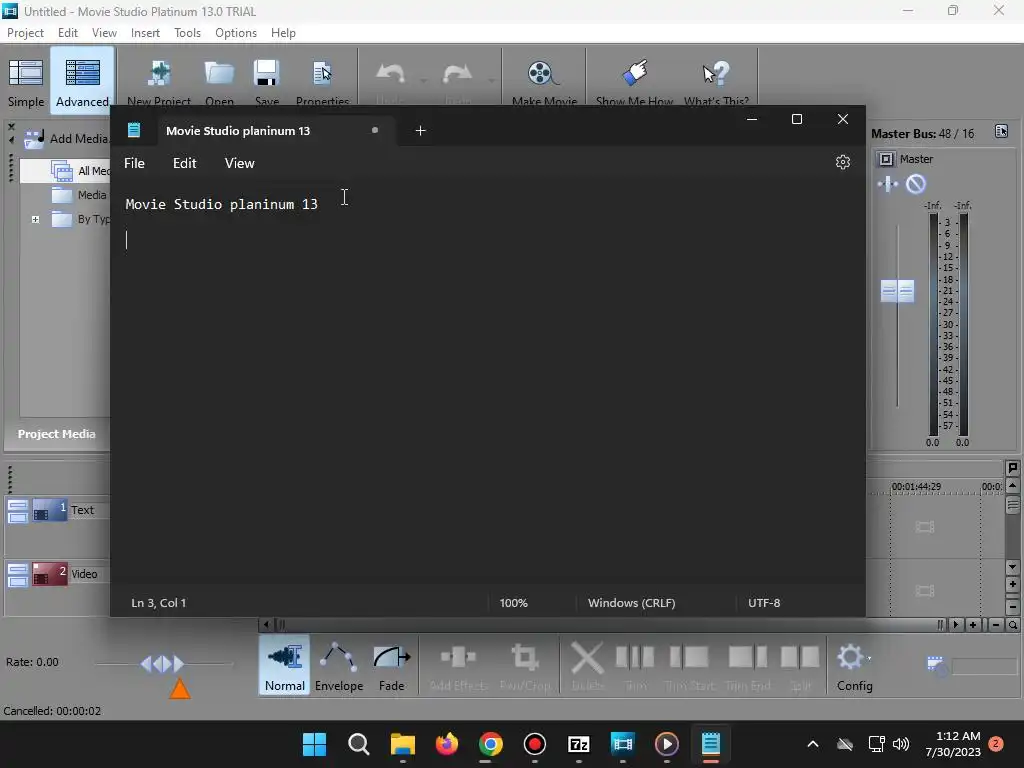The width and height of the screenshot is (1024, 768).
Task: Switch to Simple editing mode
Action: point(25,82)
